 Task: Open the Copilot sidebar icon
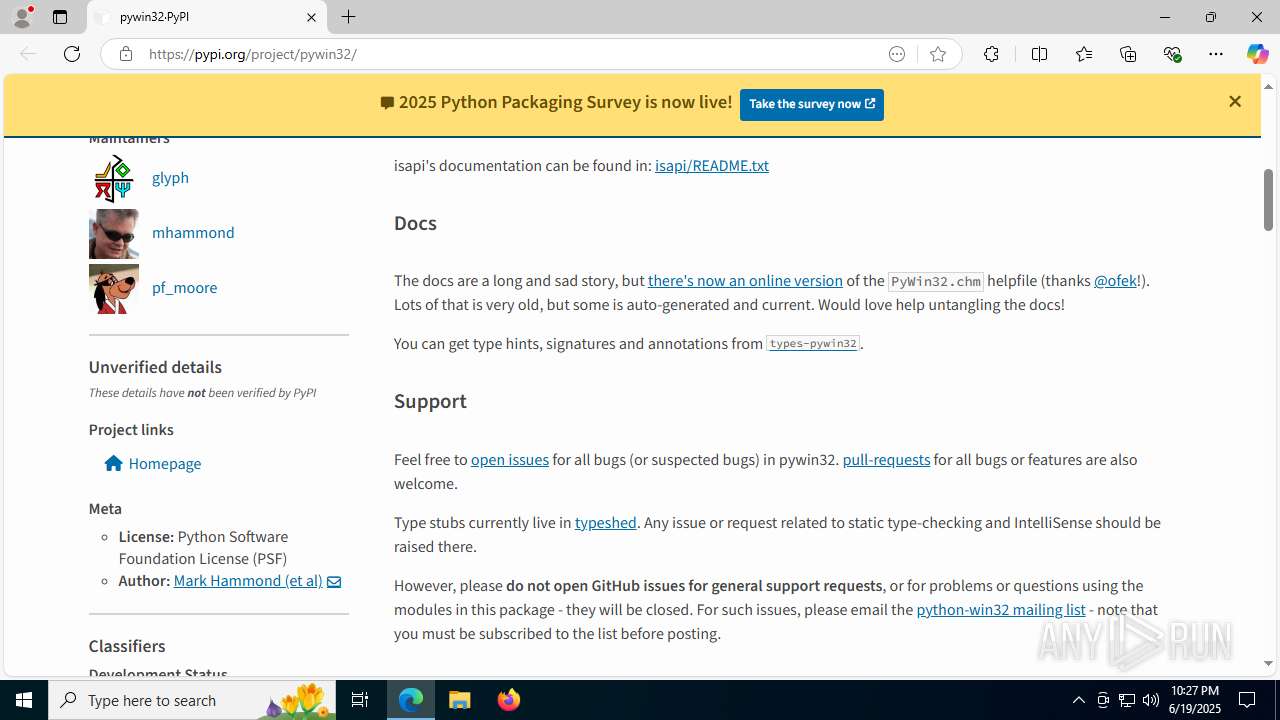coord(1257,54)
